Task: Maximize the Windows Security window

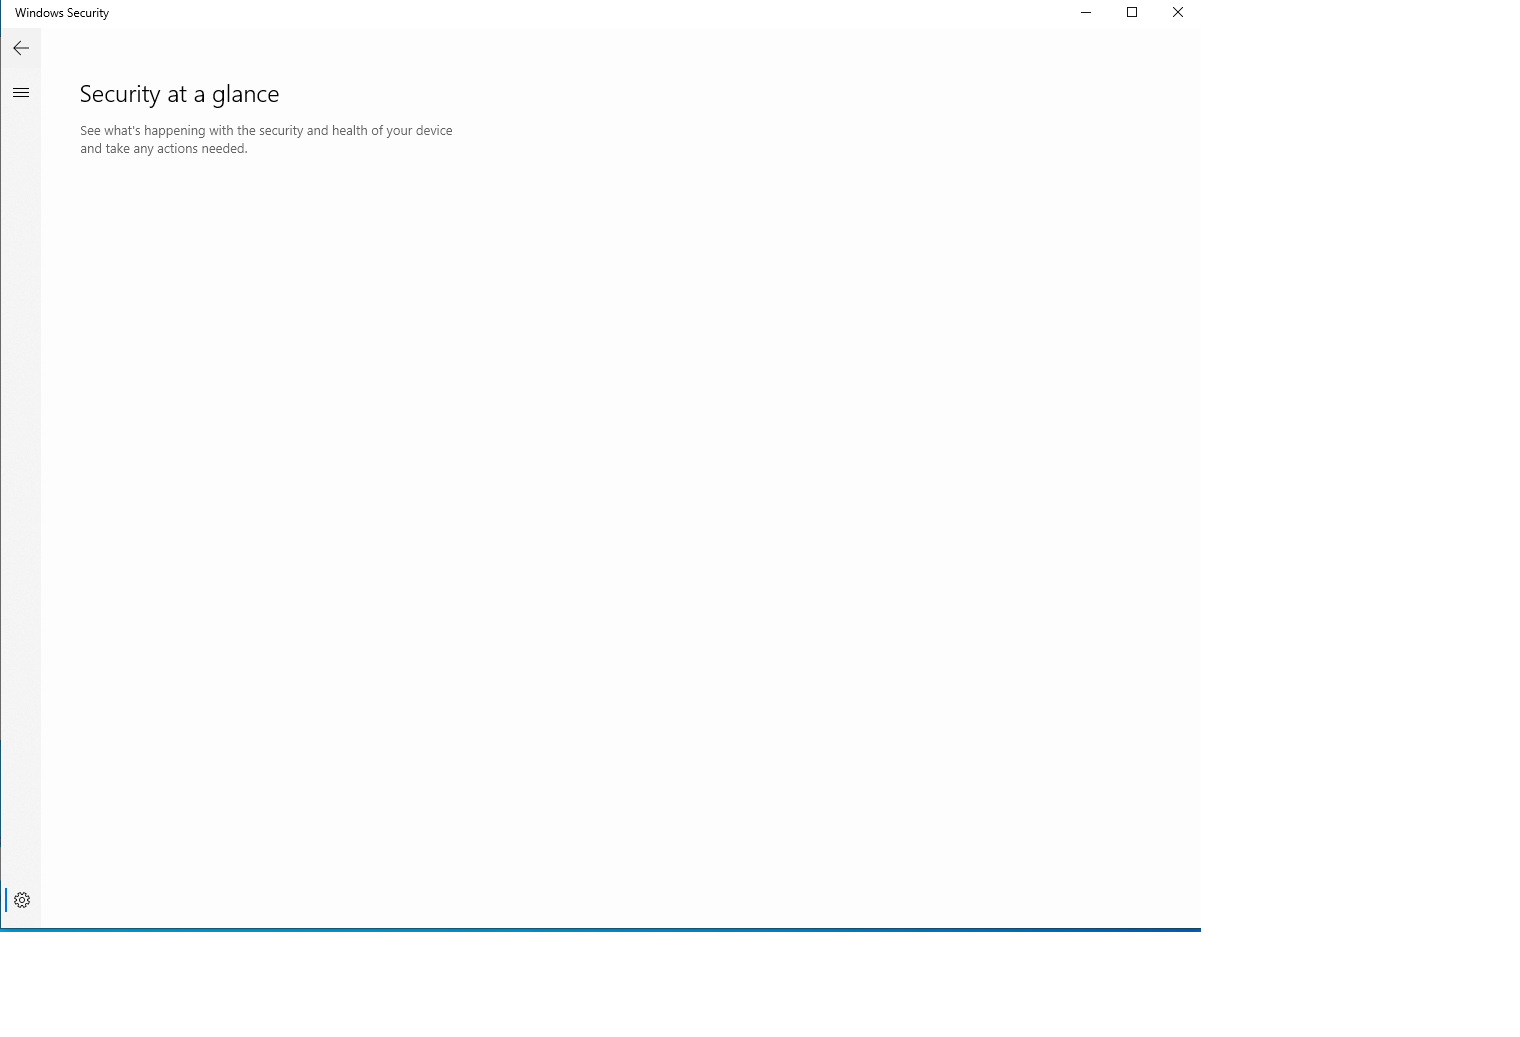Action: [1132, 13]
